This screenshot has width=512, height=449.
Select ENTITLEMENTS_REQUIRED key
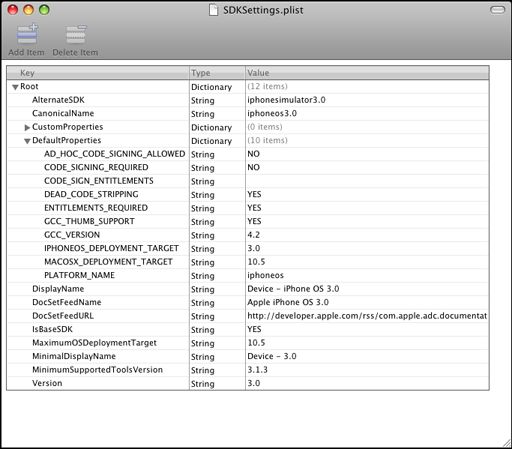[x=96, y=208]
